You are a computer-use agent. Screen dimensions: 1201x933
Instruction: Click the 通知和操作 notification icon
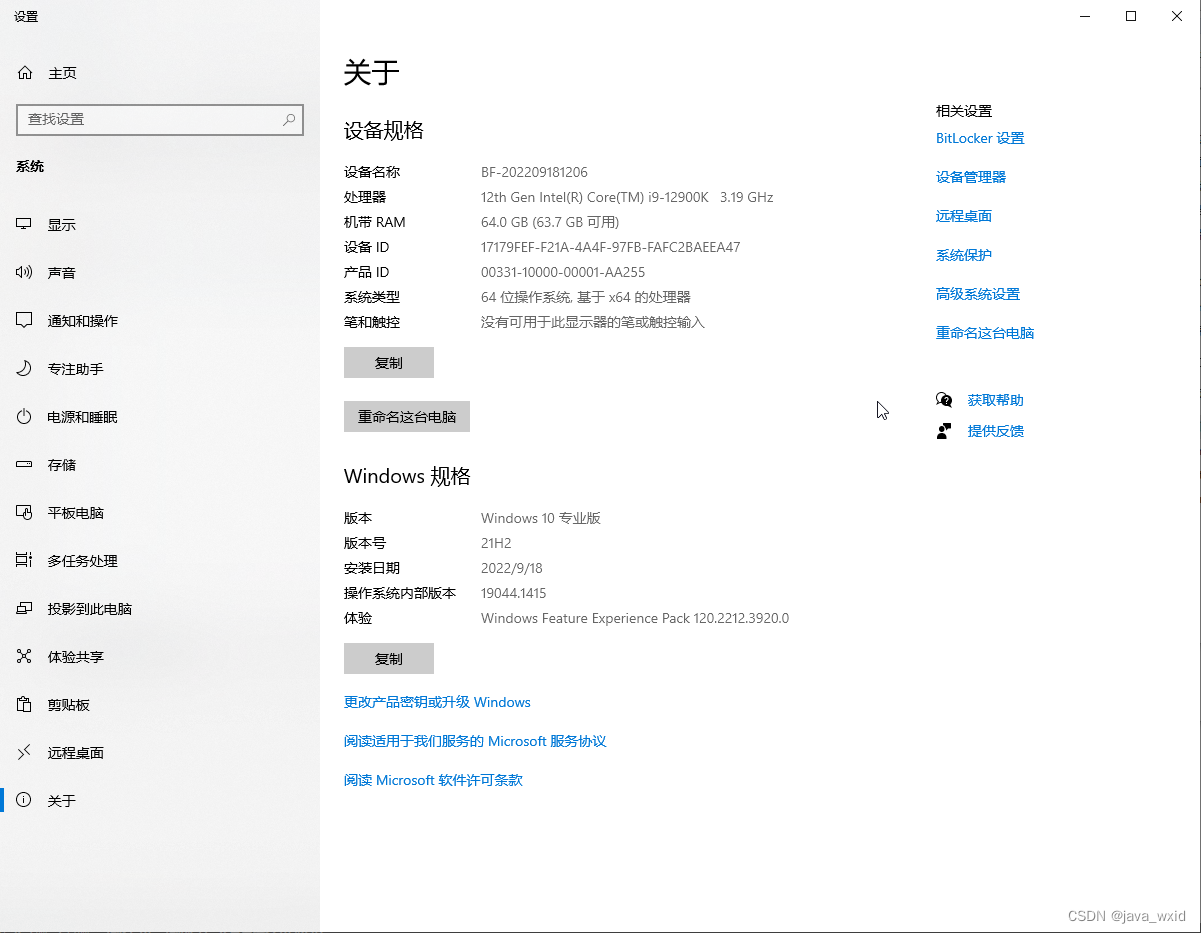point(25,321)
